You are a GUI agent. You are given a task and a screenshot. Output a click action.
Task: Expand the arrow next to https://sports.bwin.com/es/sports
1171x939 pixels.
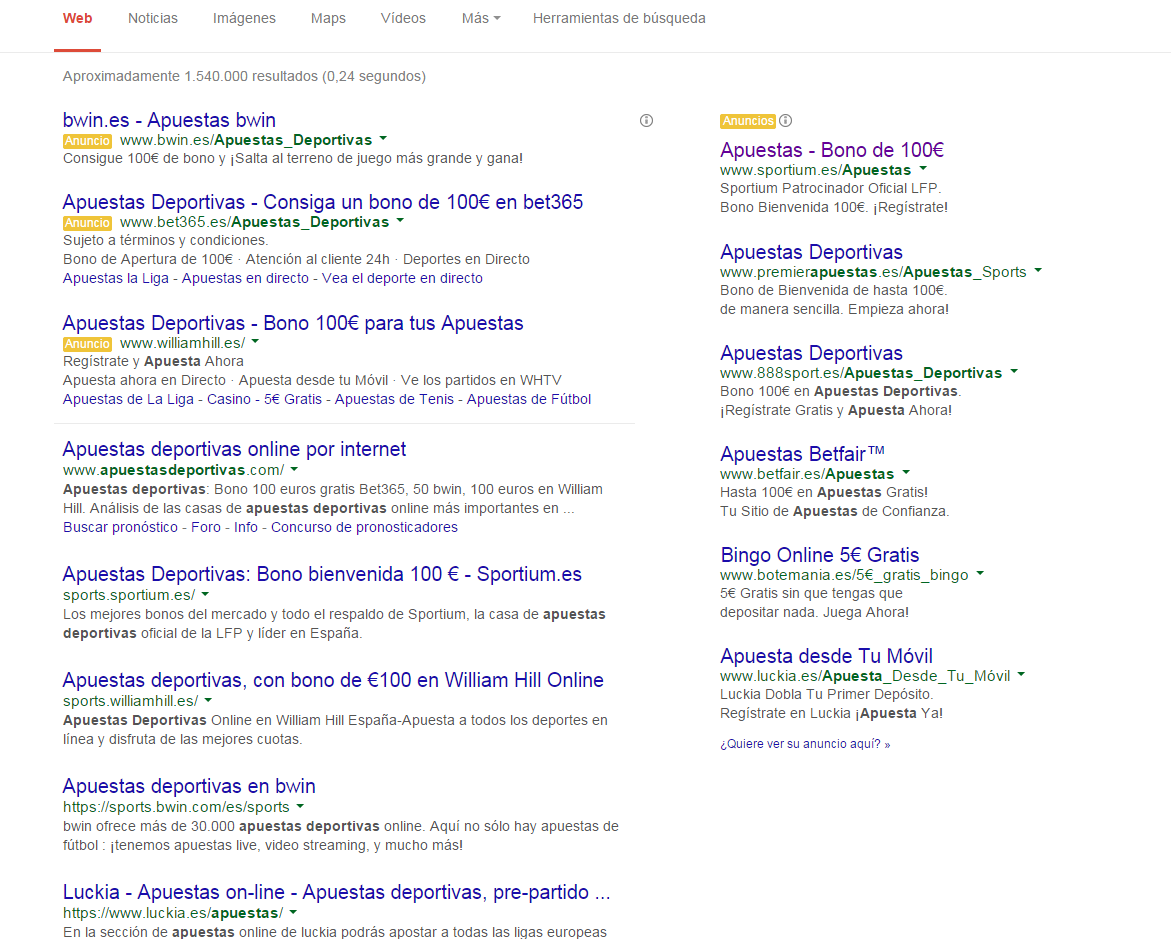[x=300, y=806]
